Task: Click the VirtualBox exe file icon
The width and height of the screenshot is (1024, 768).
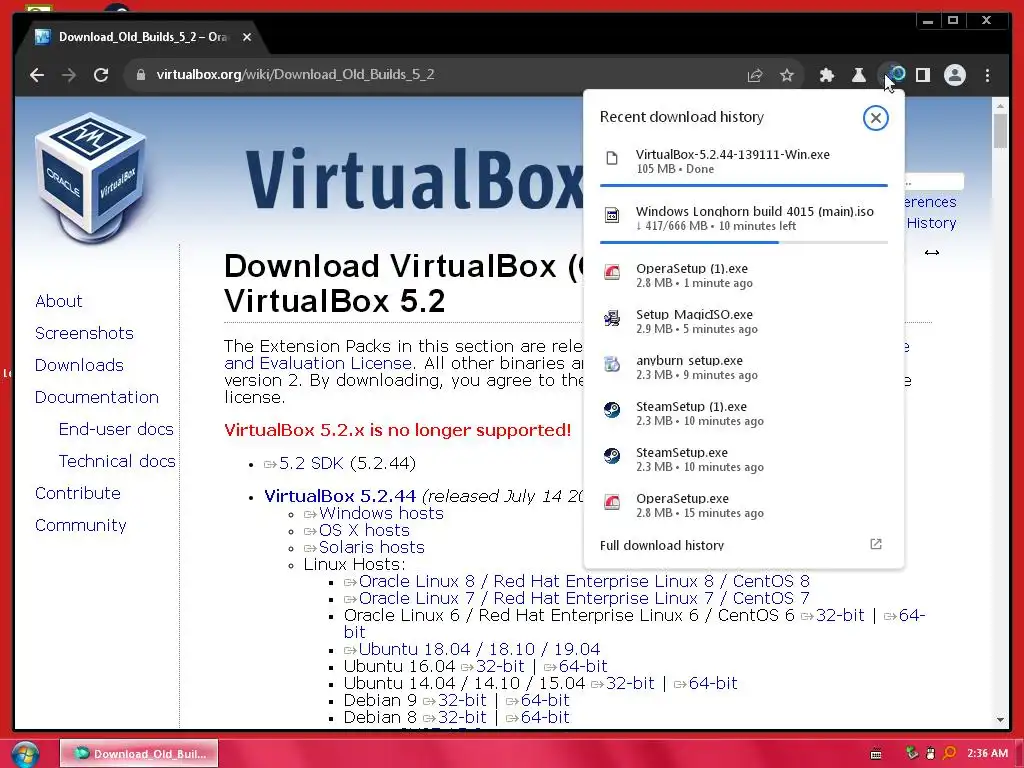Action: (612, 158)
